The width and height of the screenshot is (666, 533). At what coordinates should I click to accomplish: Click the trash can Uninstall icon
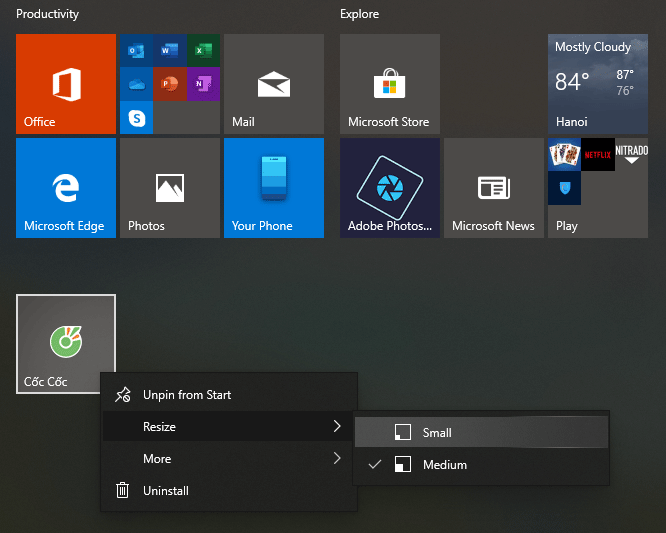122,490
